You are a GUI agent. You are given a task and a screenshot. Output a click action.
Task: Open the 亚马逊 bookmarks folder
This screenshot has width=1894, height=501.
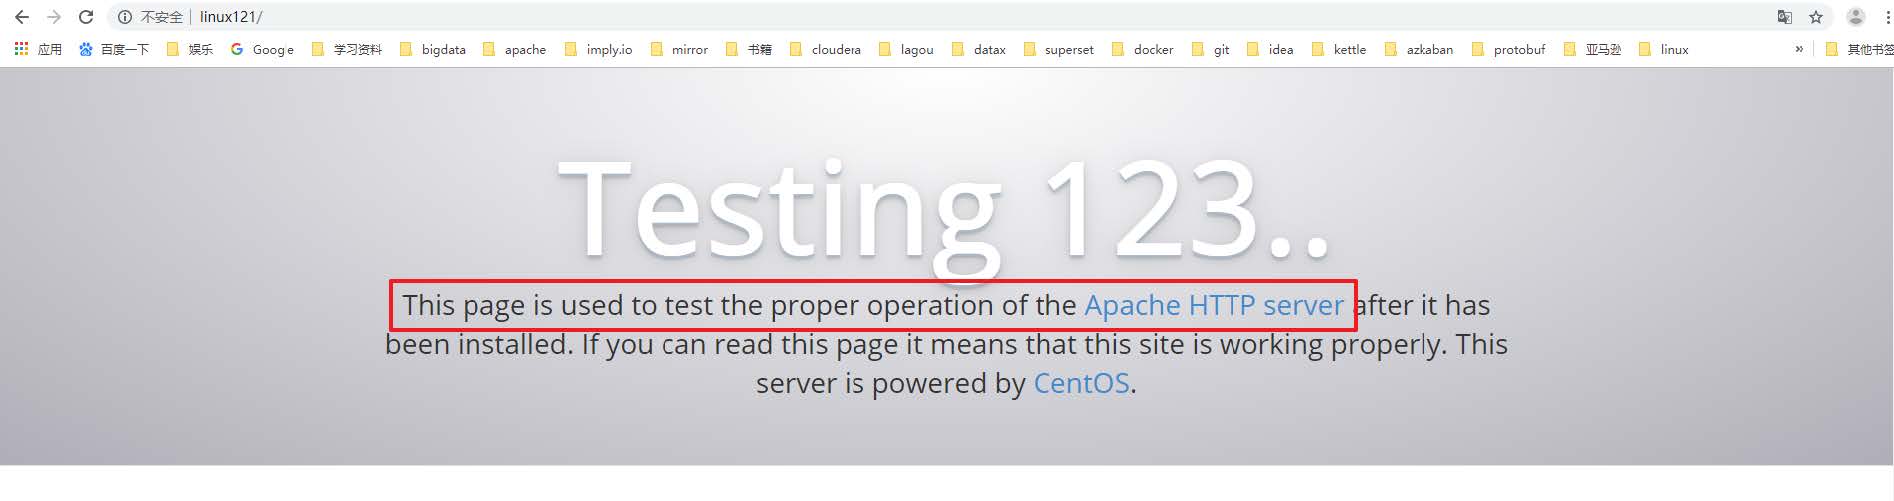pos(1592,49)
